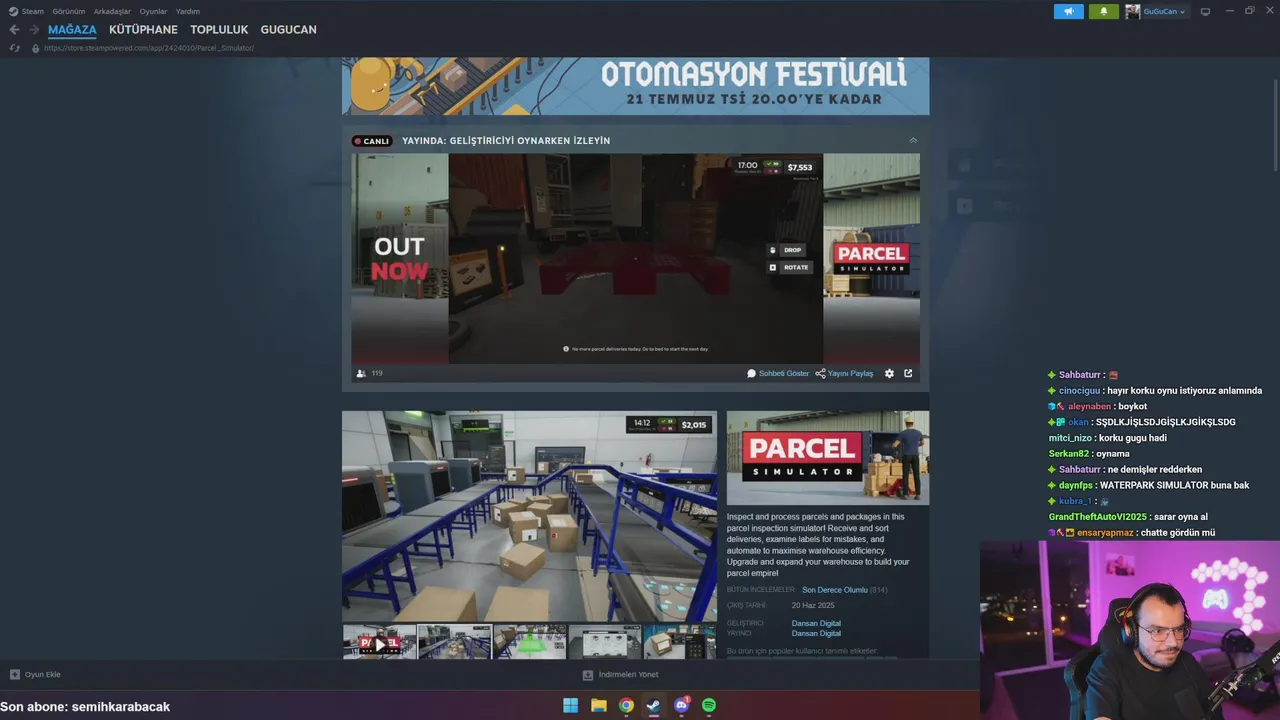Open Discord from the taskbar

(681, 706)
